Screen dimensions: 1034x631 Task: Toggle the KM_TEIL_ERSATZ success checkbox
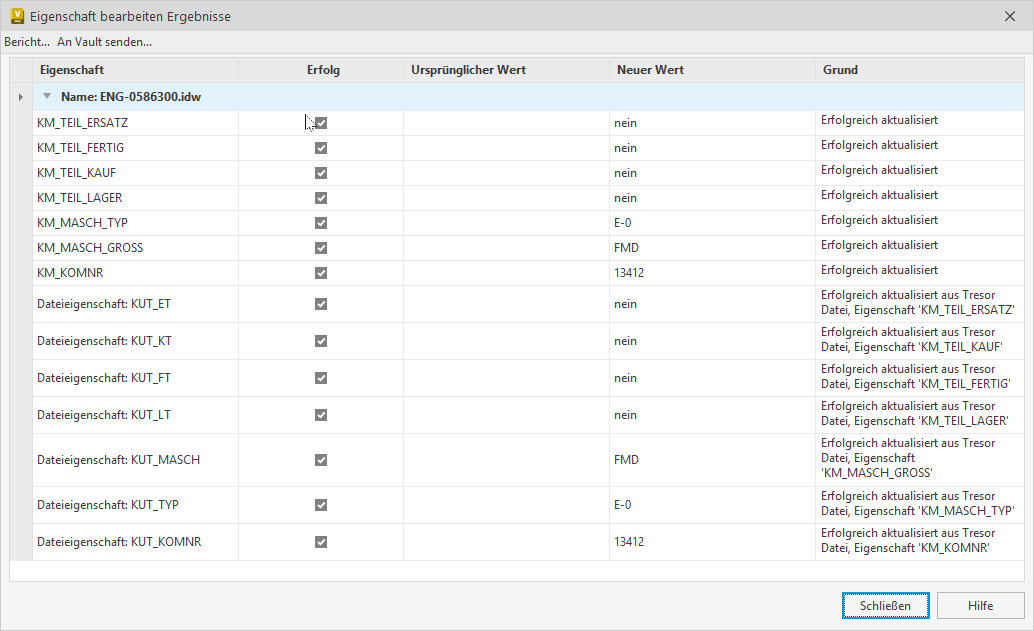(321, 123)
